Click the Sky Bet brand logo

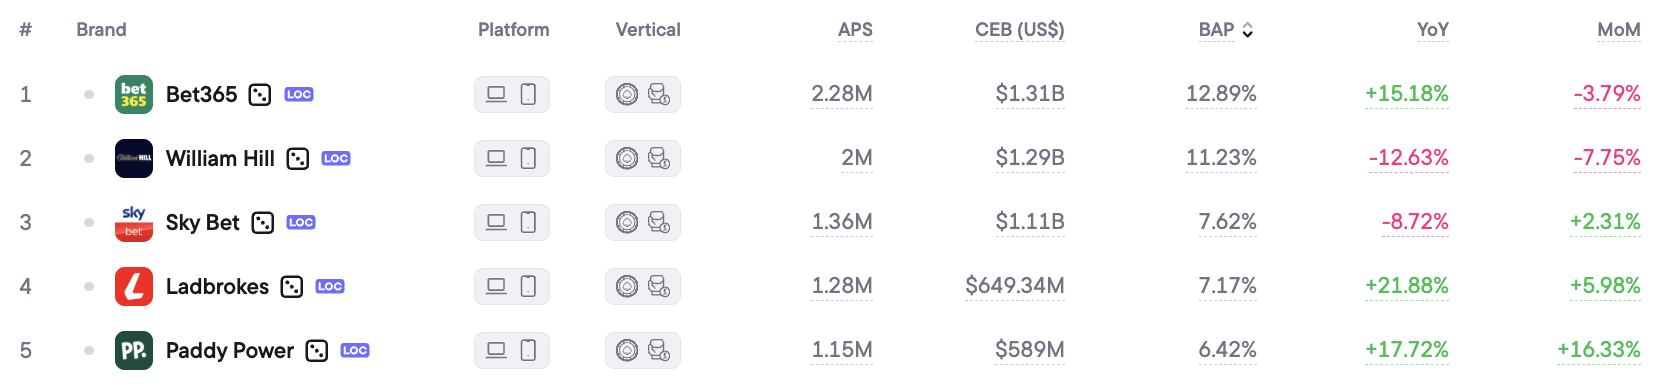[134, 222]
